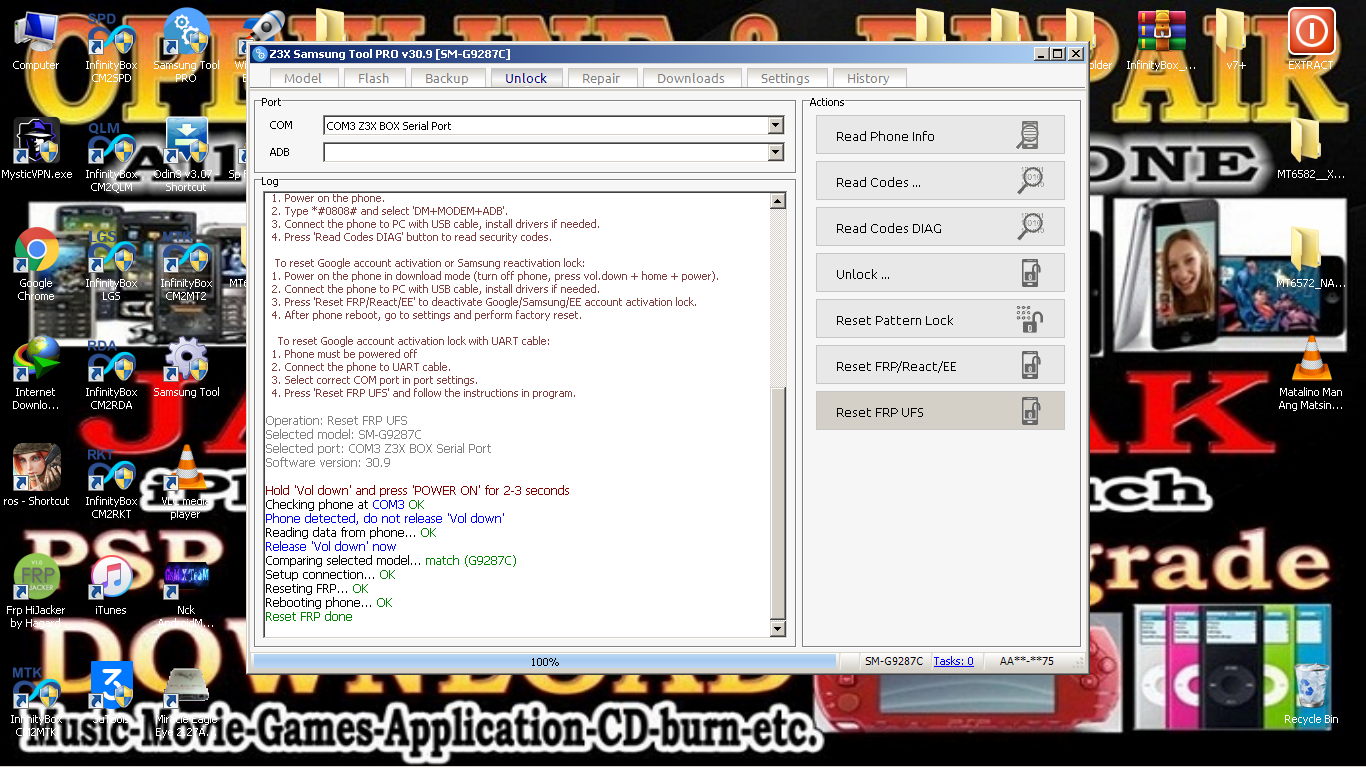Open the Samsung Tool gear icon
The image size is (1366, 768).
tap(186, 367)
